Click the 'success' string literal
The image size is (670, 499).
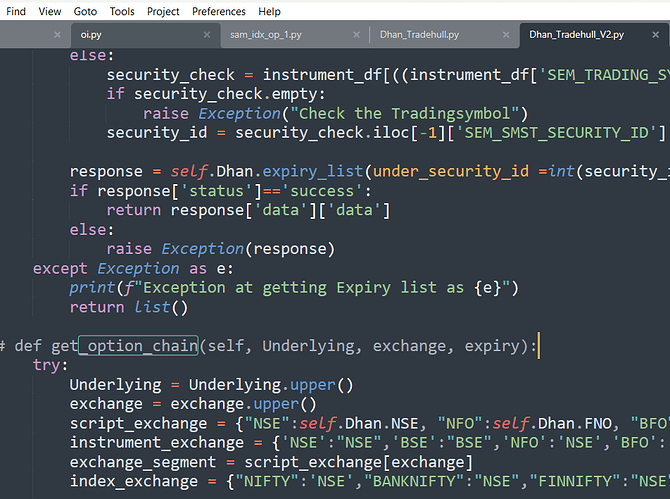(322, 191)
